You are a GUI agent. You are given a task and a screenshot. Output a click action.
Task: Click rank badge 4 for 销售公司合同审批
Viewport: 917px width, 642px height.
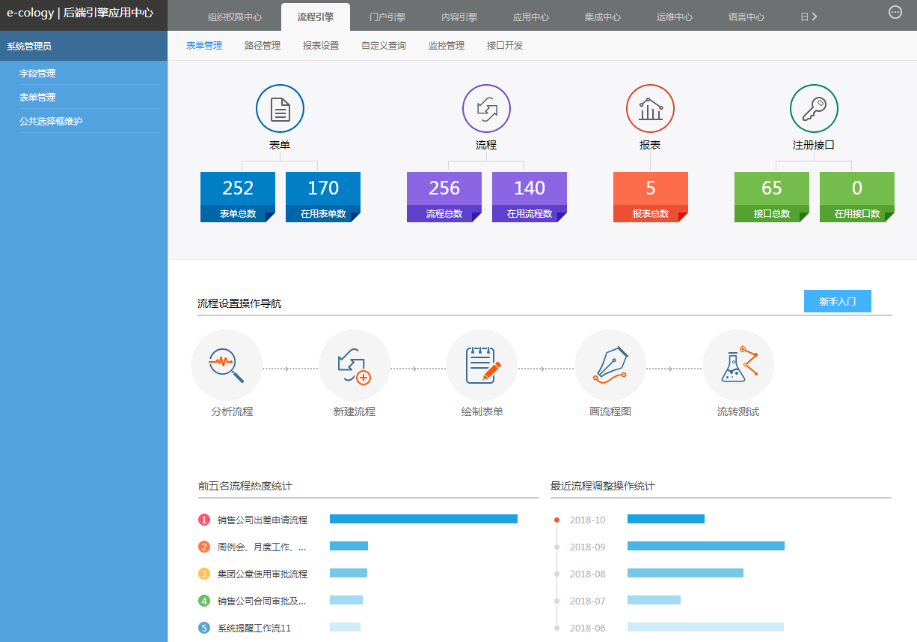click(x=204, y=600)
